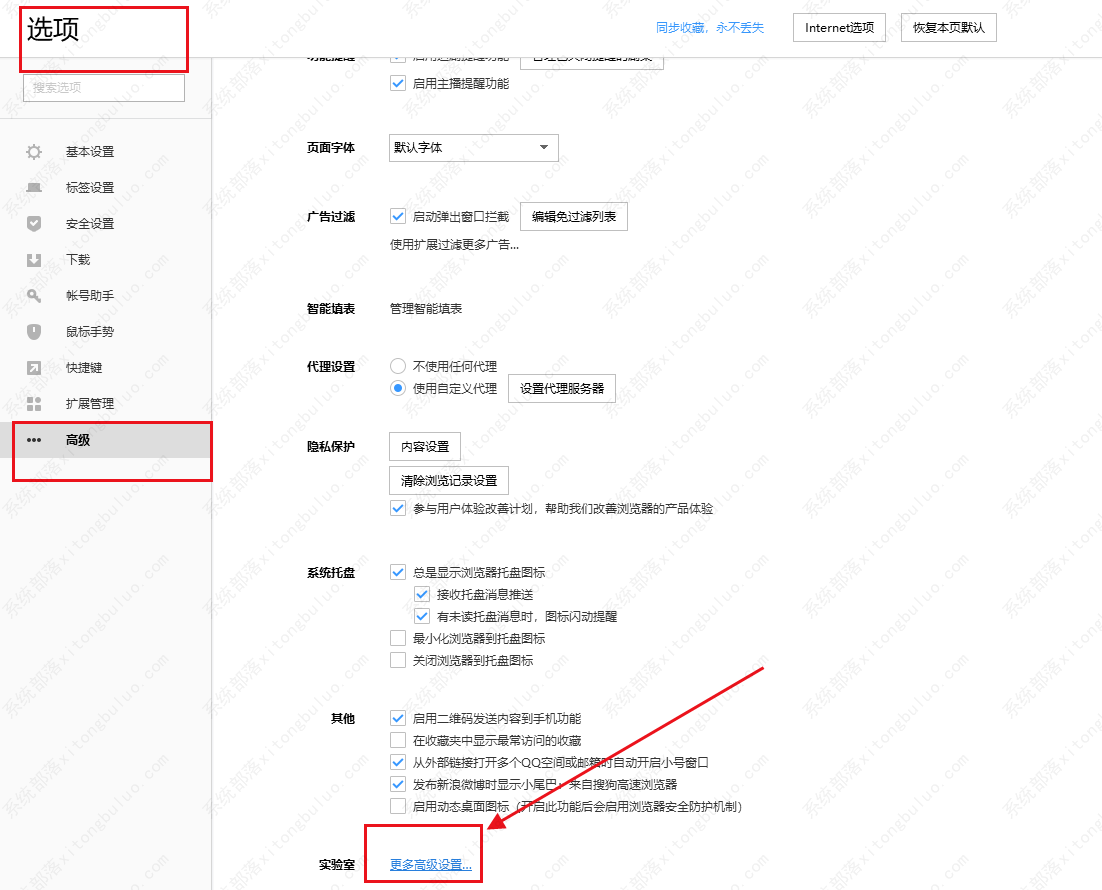Click the grid icon for 扩展管理
Image resolution: width=1102 pixels, height=890 pixels.
34,404
